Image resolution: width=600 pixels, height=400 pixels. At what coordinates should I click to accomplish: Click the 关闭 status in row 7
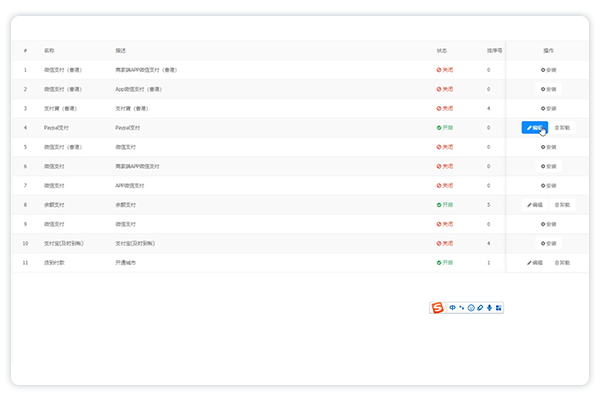pyautogui.click(x=445, y=186)
